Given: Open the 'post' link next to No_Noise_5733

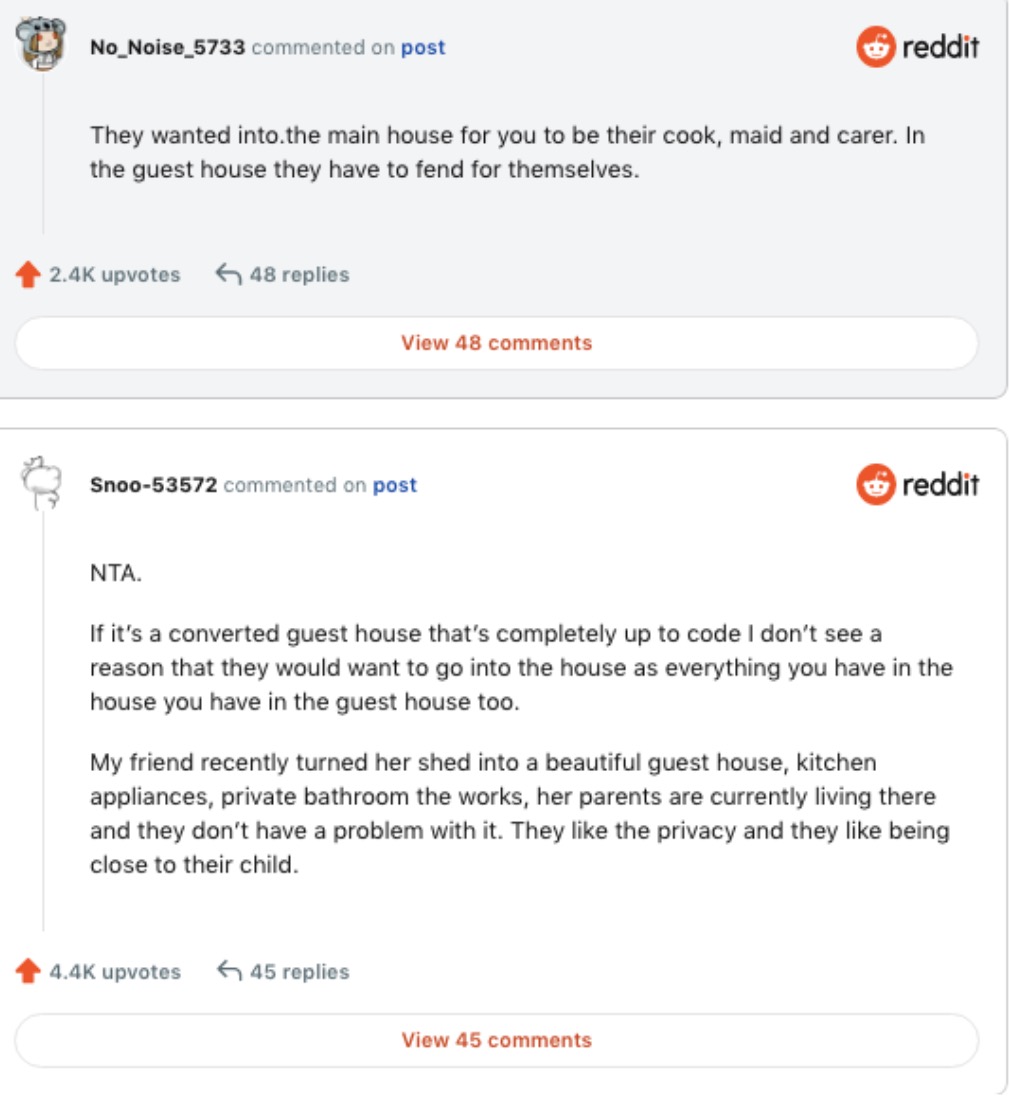Looking at the screenshot, I should point(423,47).
